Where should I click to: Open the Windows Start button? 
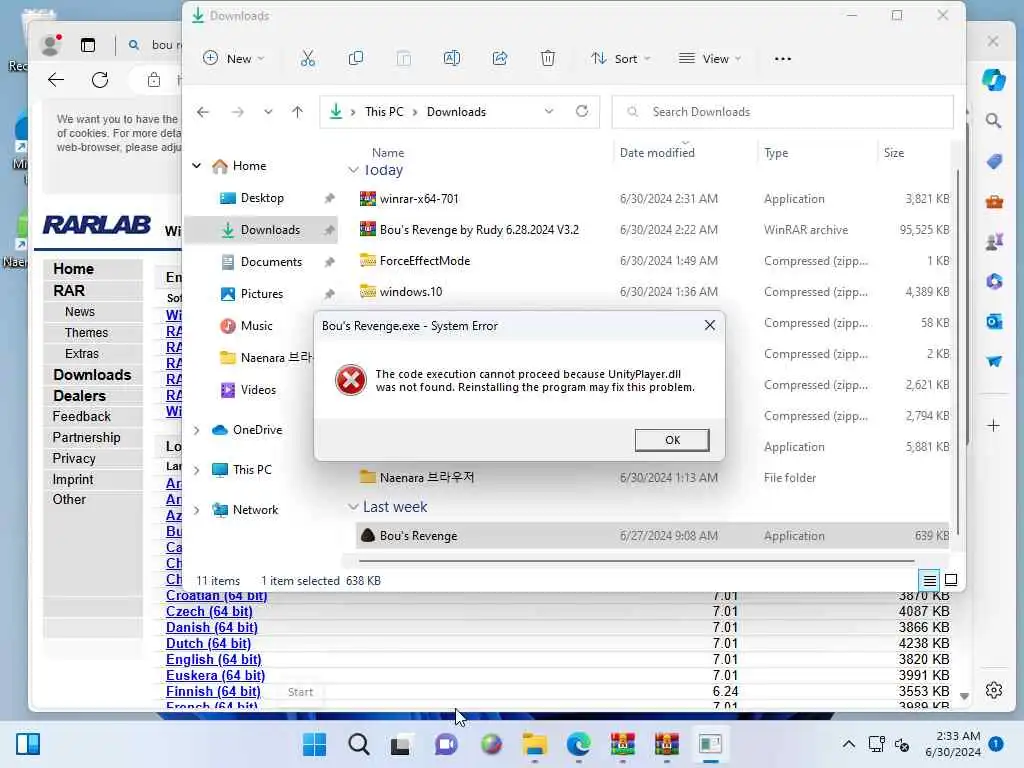pos(314,744)
